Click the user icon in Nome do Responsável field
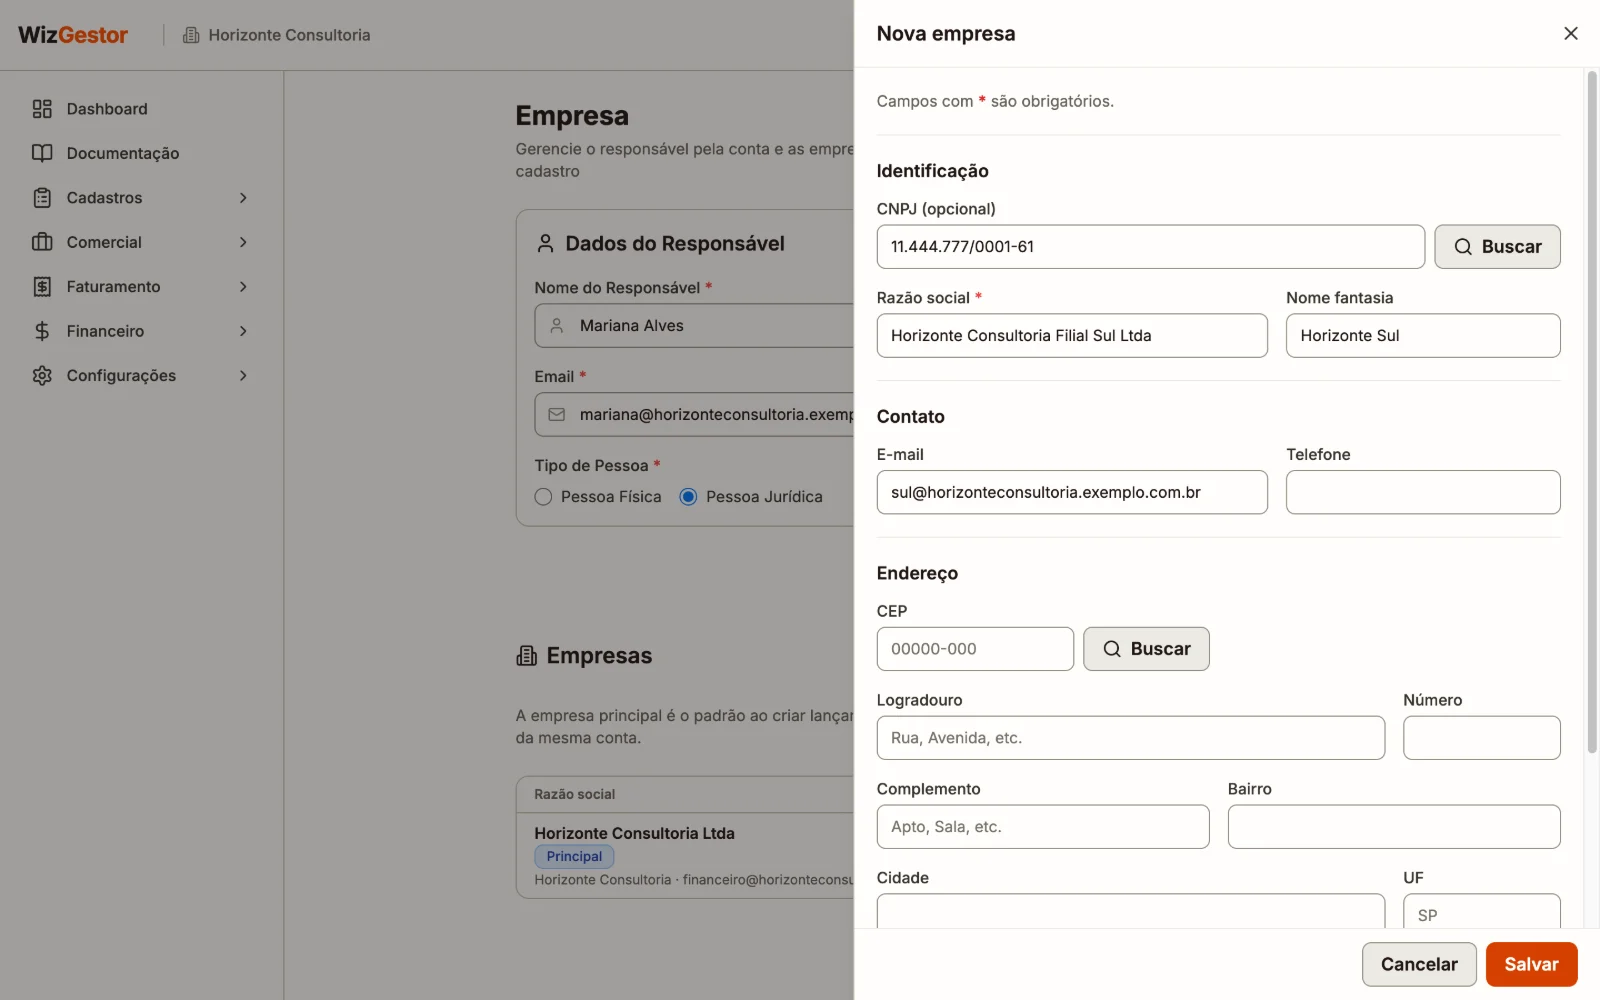 coord(557,326)
